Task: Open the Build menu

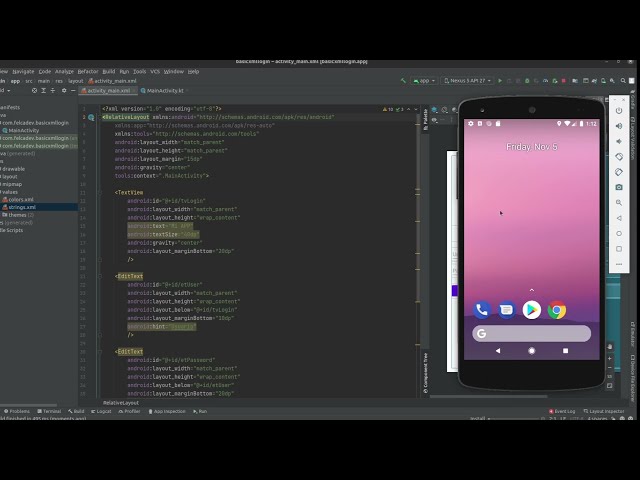Action: pos(109,71)
